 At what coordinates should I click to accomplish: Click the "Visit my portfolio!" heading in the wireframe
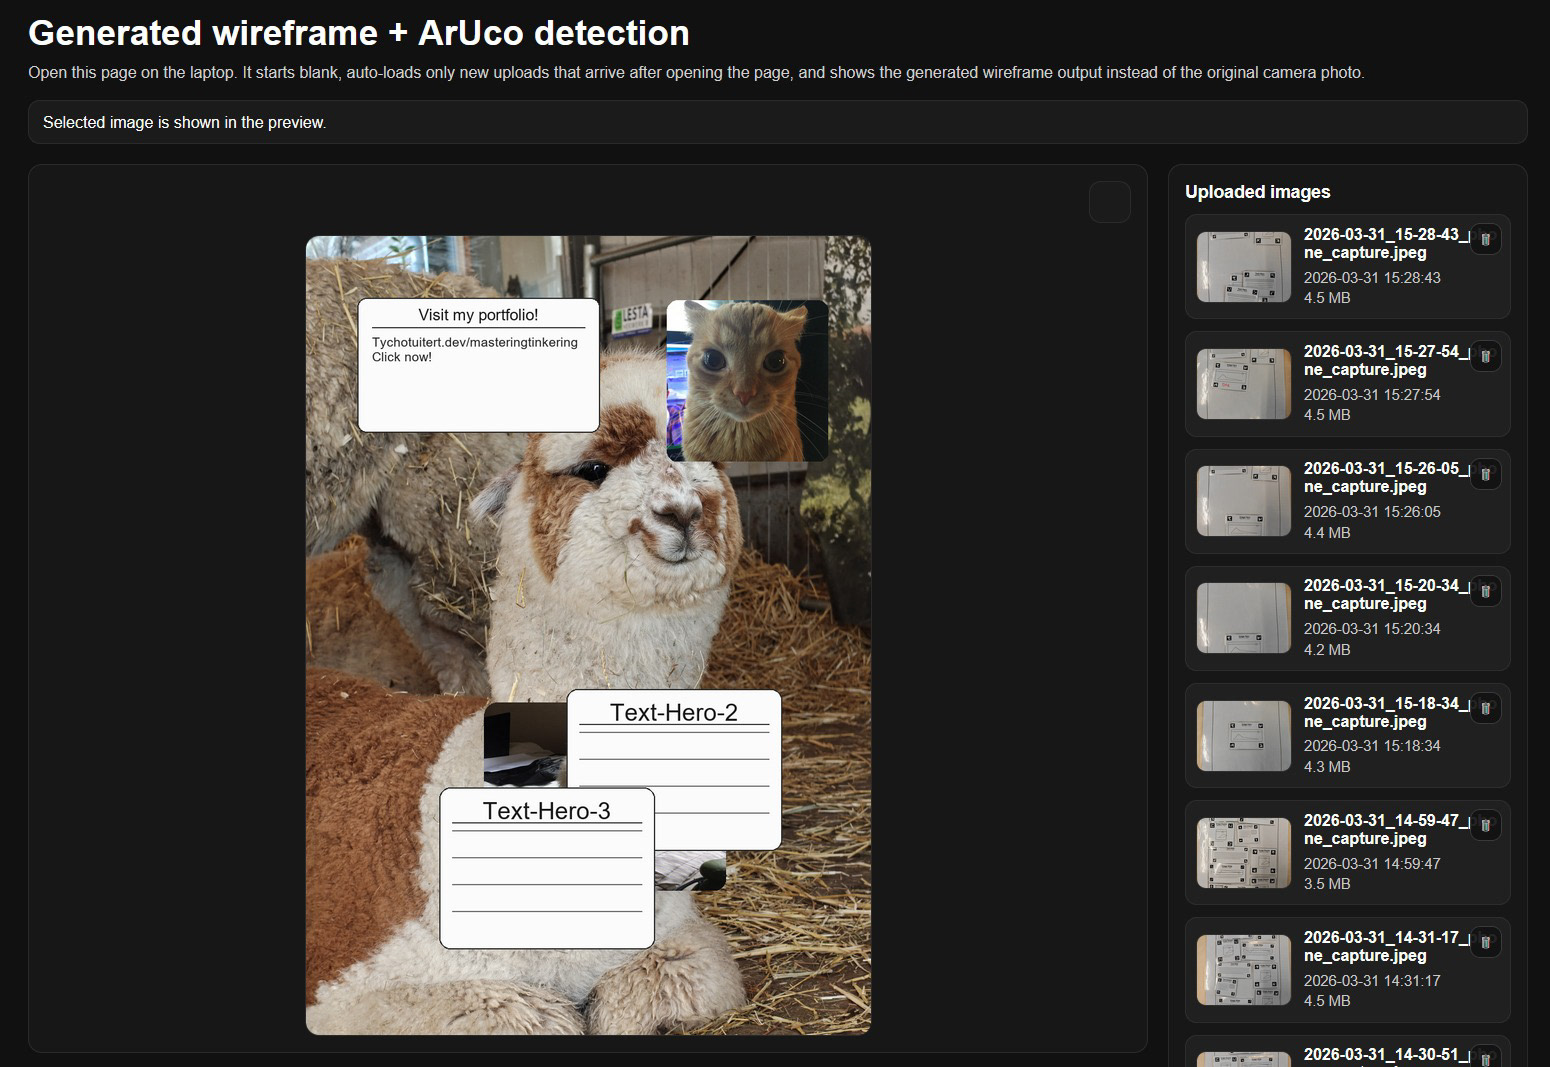click(x=478, y=315)
